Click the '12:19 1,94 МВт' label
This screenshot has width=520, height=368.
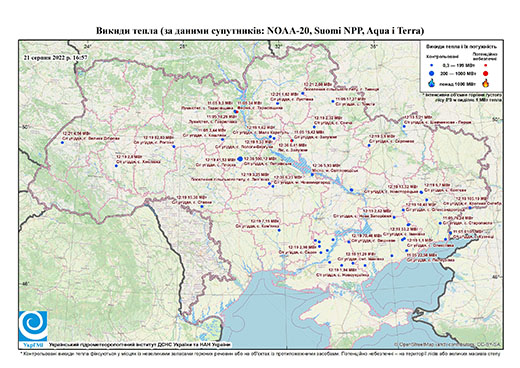[x=343, y=270]
